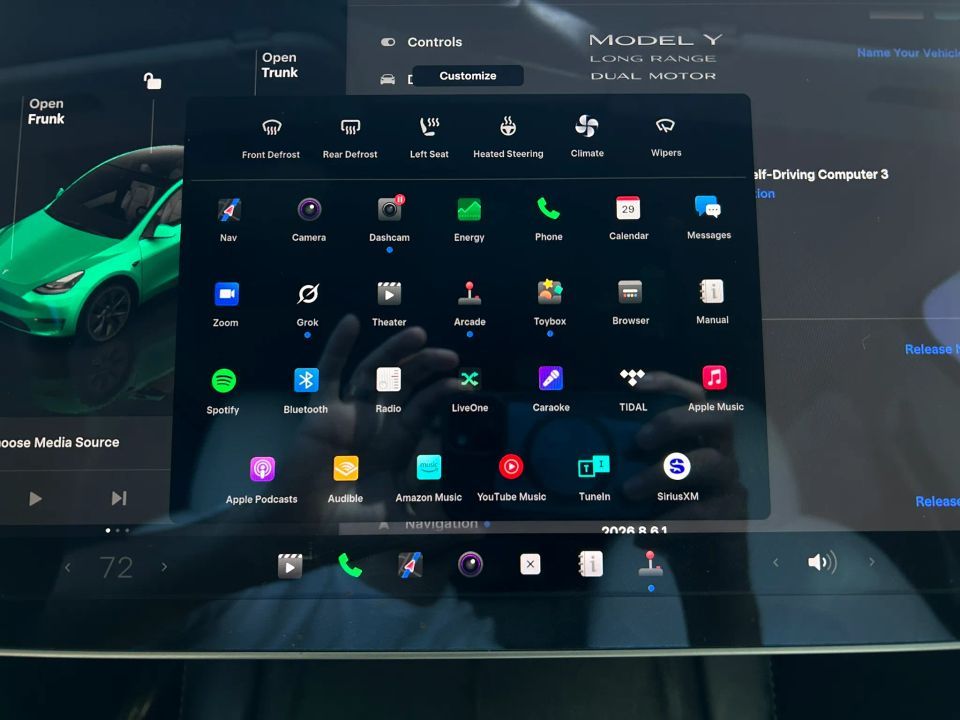Open Navigation entry behind app drawer
960x720 pixels.
coord(441,524)
